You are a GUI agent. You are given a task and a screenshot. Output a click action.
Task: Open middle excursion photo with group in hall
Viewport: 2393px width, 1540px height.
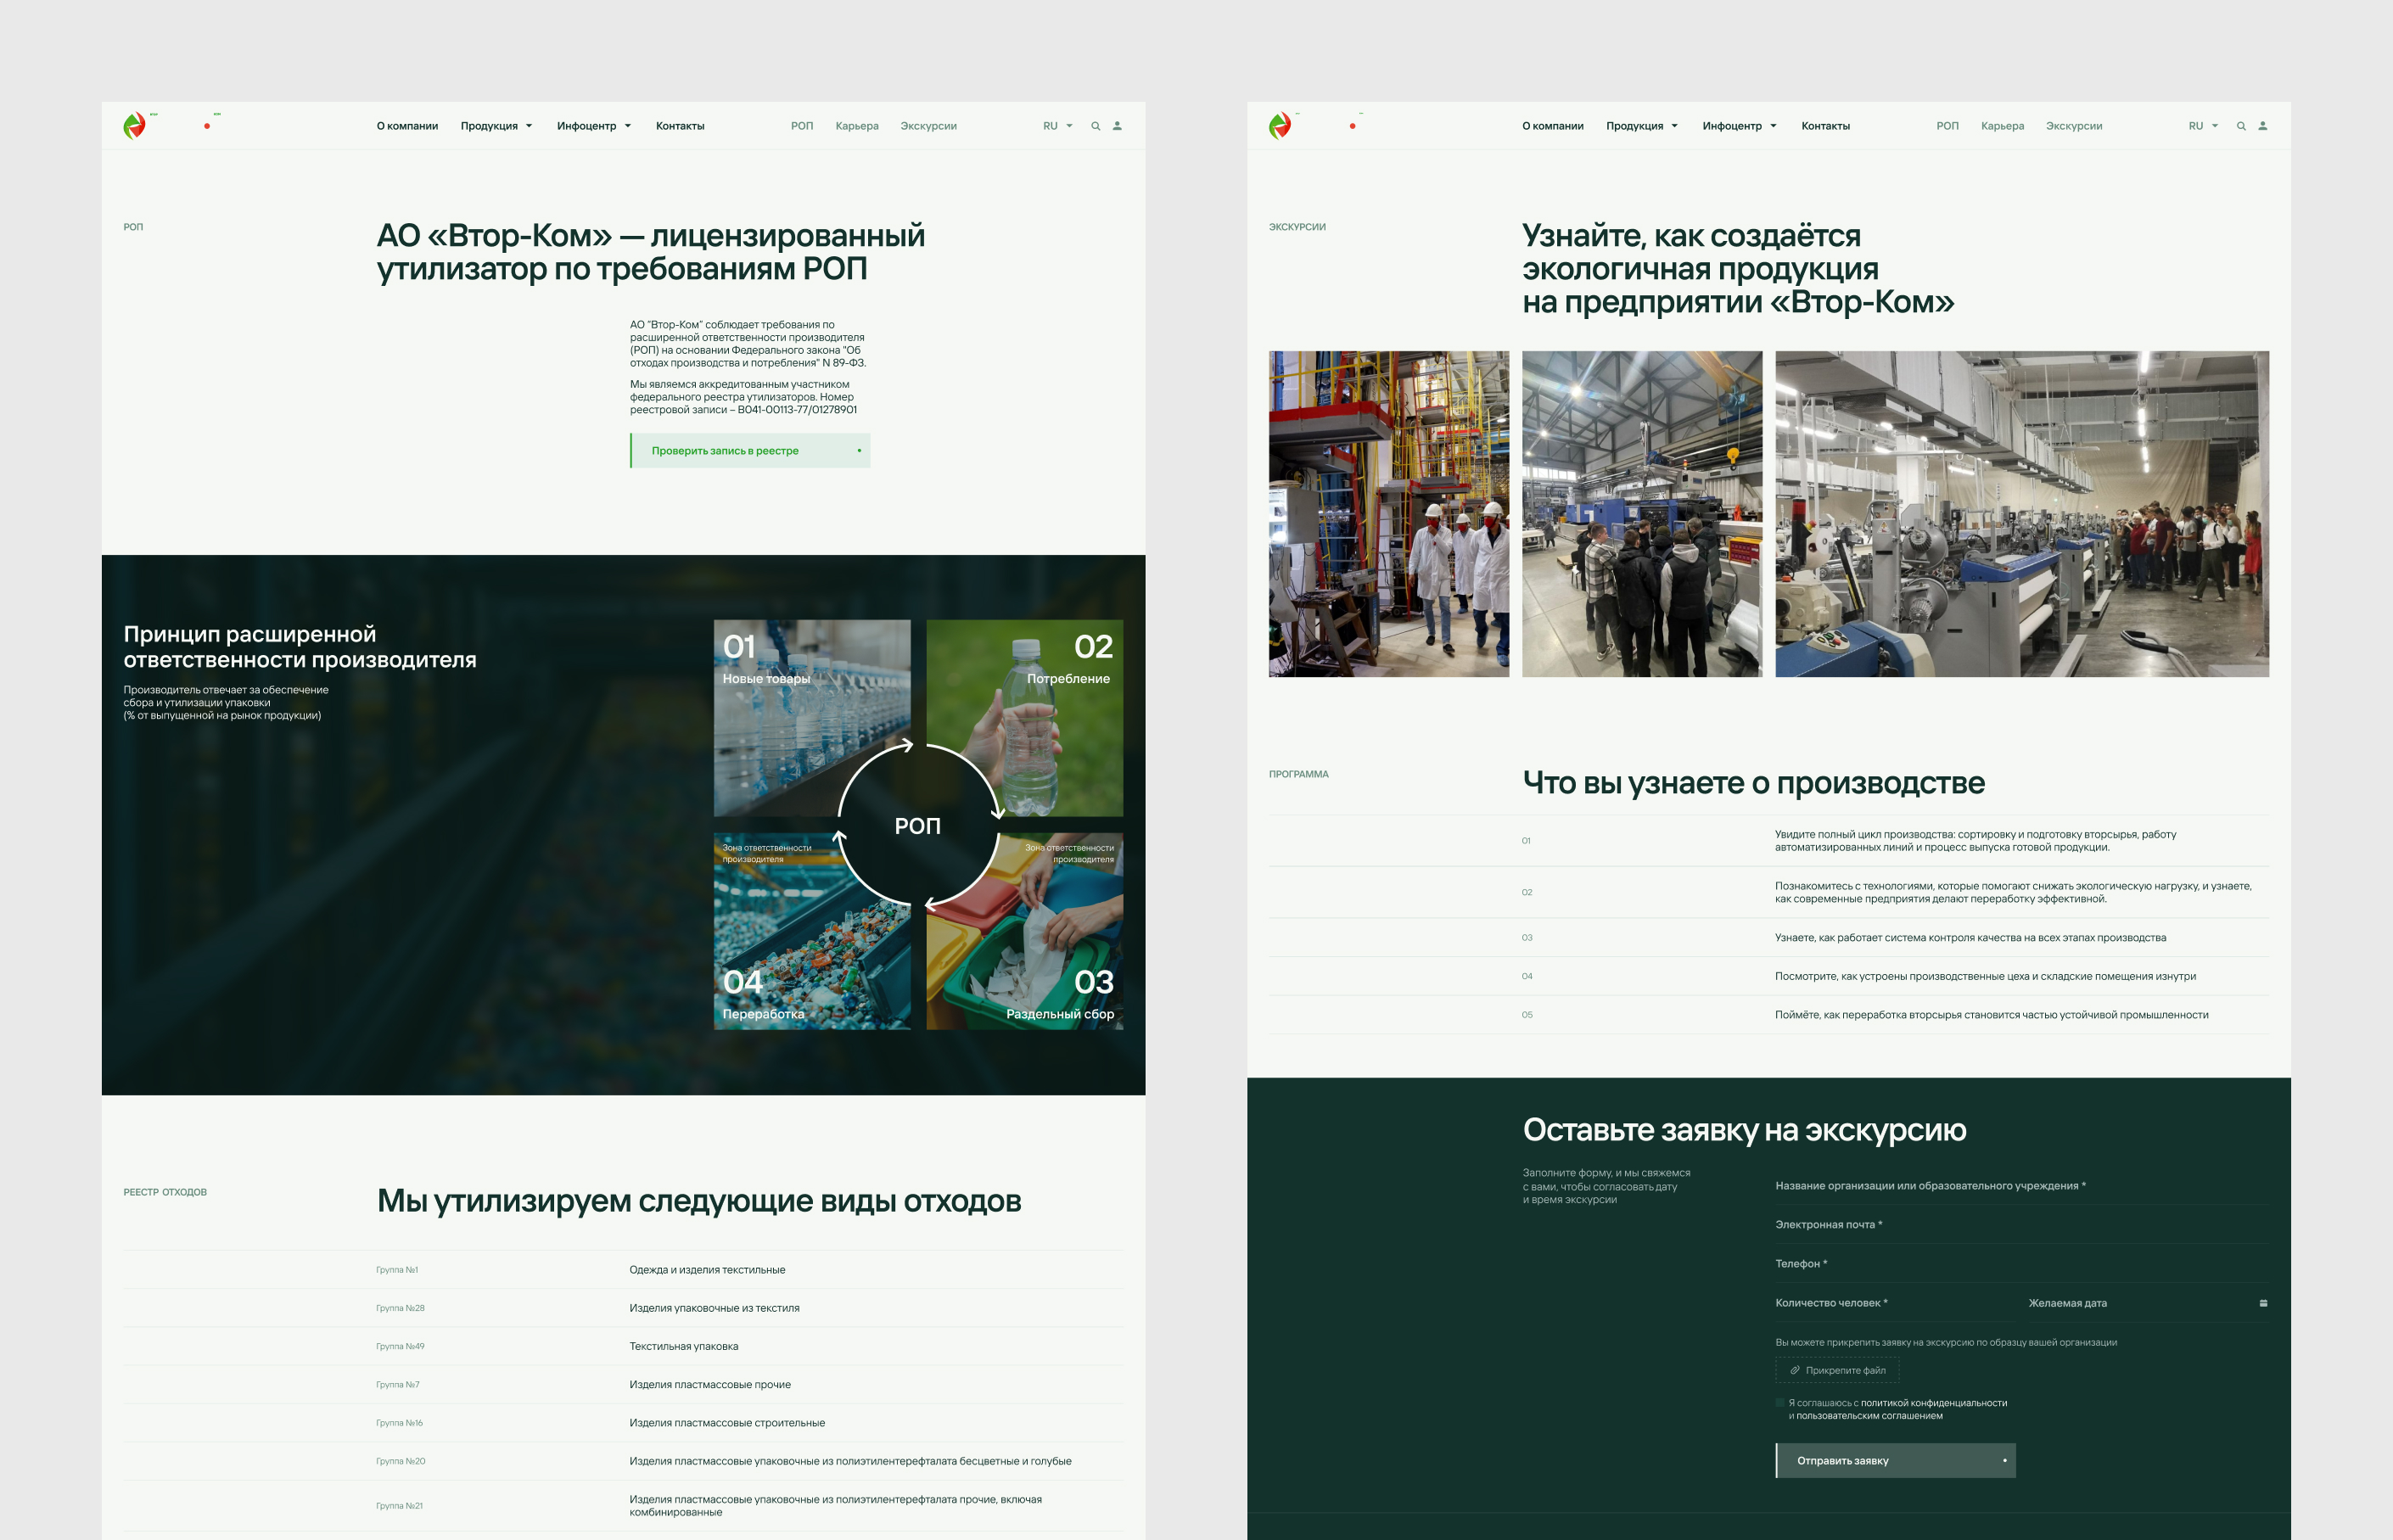pos(1642,514)
